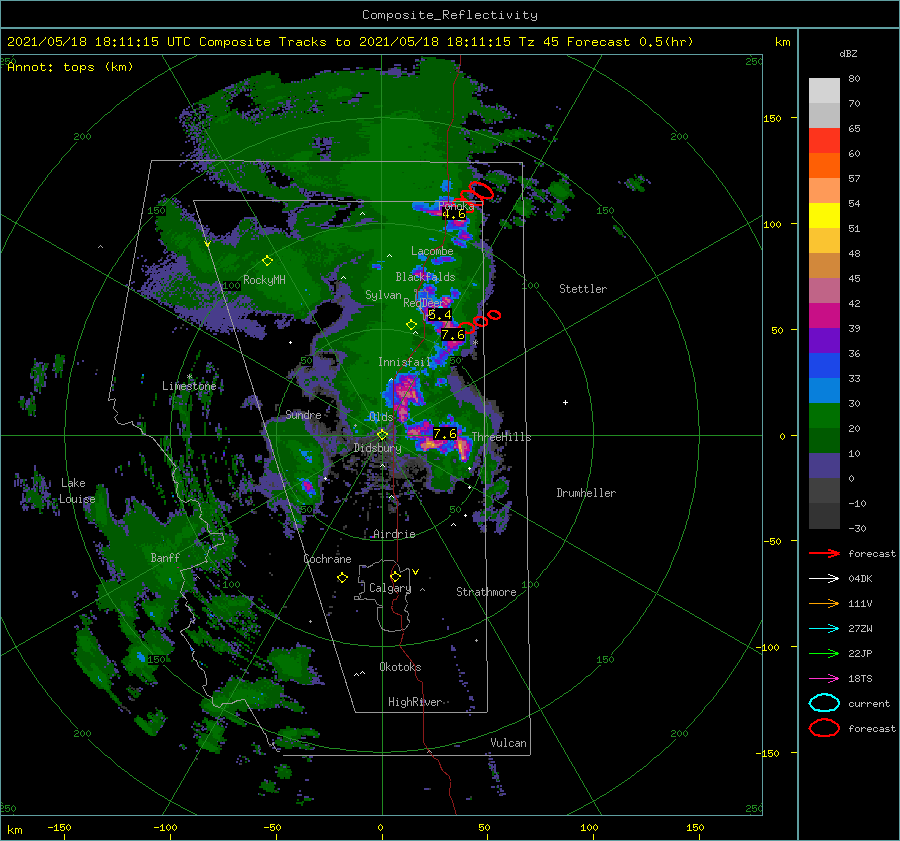Click the magenta 18TS arrow legend icon
This screenshot has width=900, height=841.
(x=824, y=679)
